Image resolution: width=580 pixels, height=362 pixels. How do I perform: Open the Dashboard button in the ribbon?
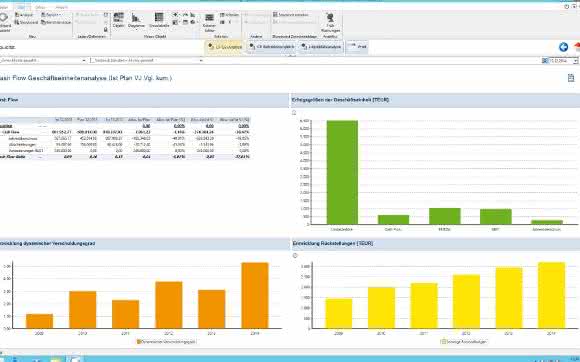point(4,22)
